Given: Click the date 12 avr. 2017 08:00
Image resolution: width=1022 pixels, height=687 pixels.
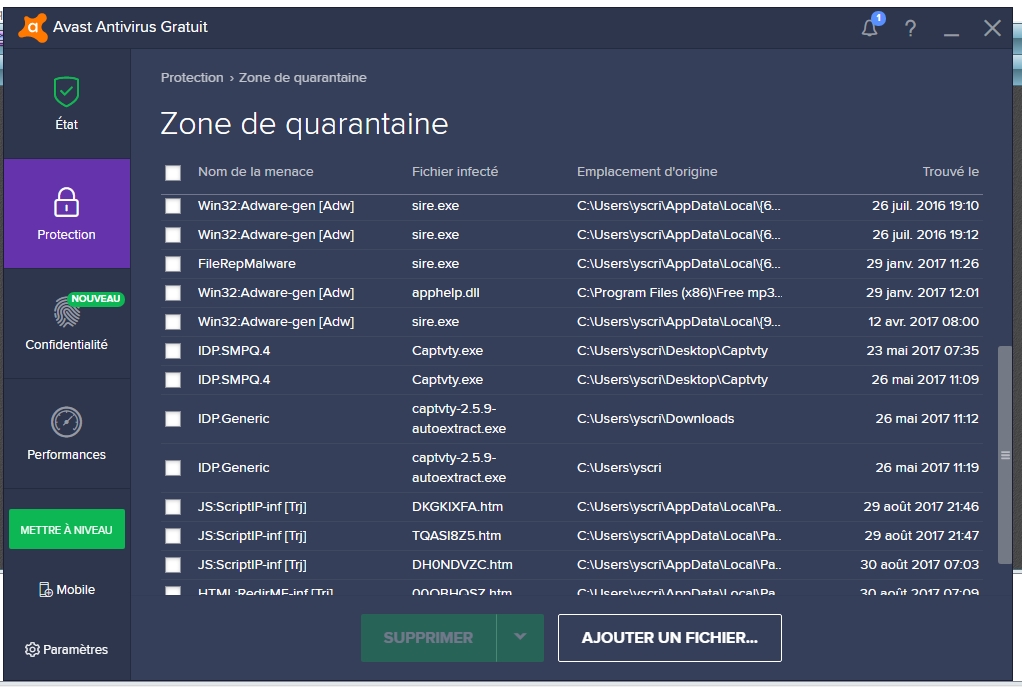Looking at the screenshot, I should (x=924, y=322).
